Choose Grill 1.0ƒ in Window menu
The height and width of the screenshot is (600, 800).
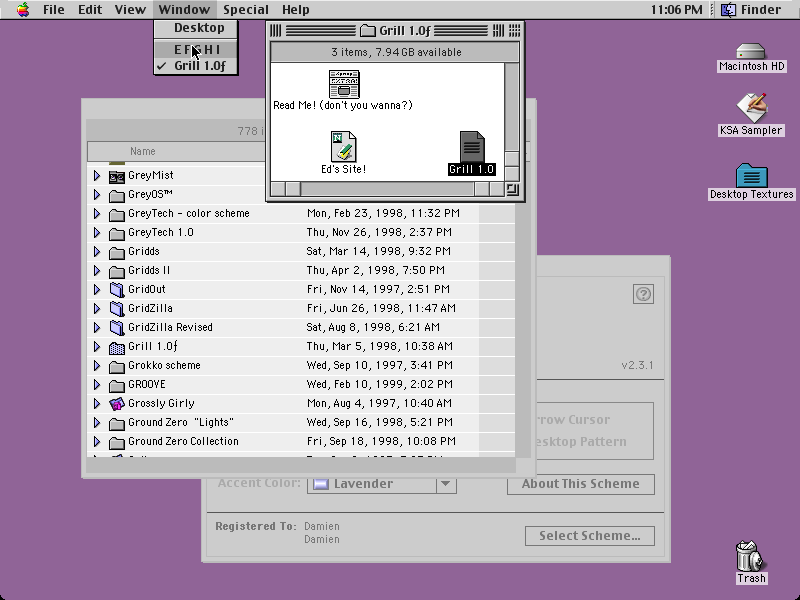tap(196, 66)
